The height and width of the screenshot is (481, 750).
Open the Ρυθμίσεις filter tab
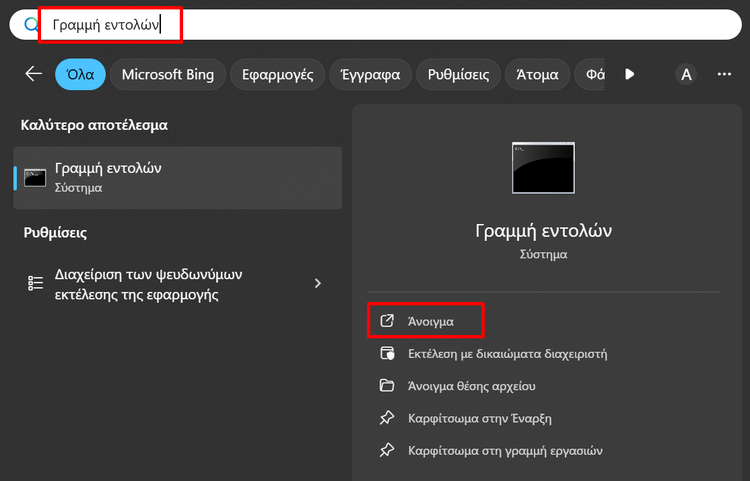coord(458,74)
